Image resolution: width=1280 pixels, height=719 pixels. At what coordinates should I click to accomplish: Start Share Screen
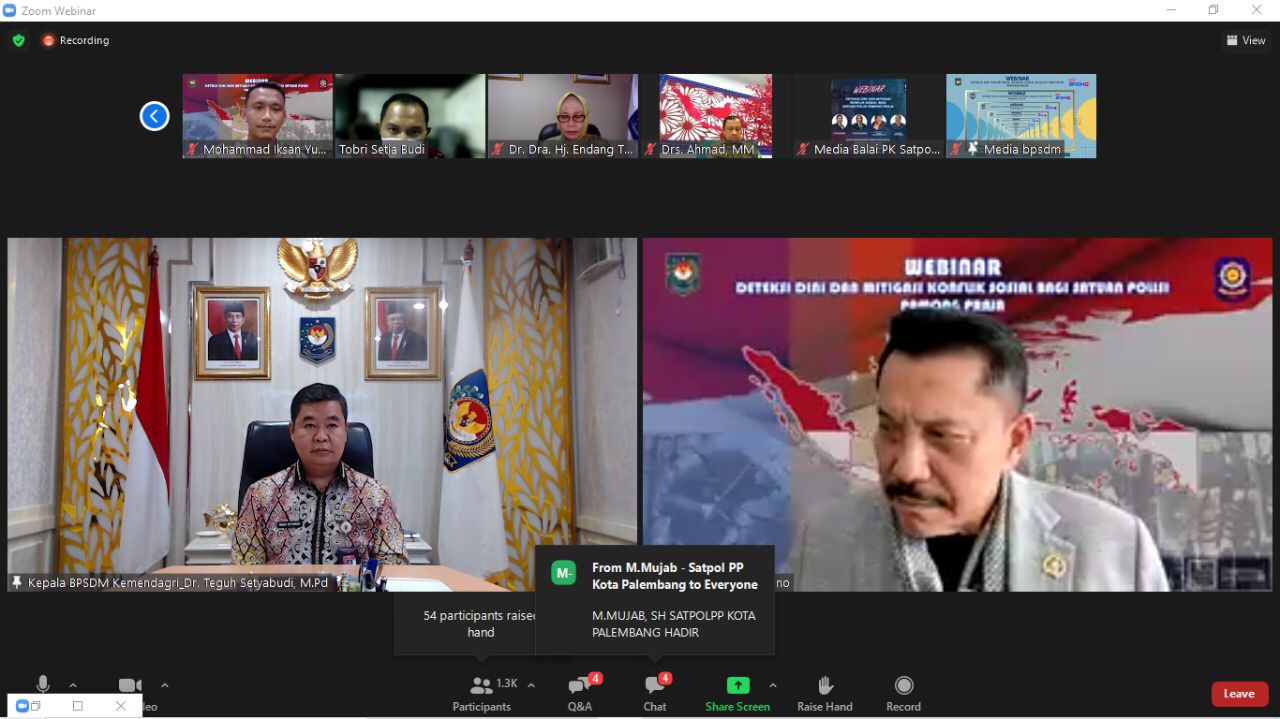pyautogui.click(x=737, y=693)
